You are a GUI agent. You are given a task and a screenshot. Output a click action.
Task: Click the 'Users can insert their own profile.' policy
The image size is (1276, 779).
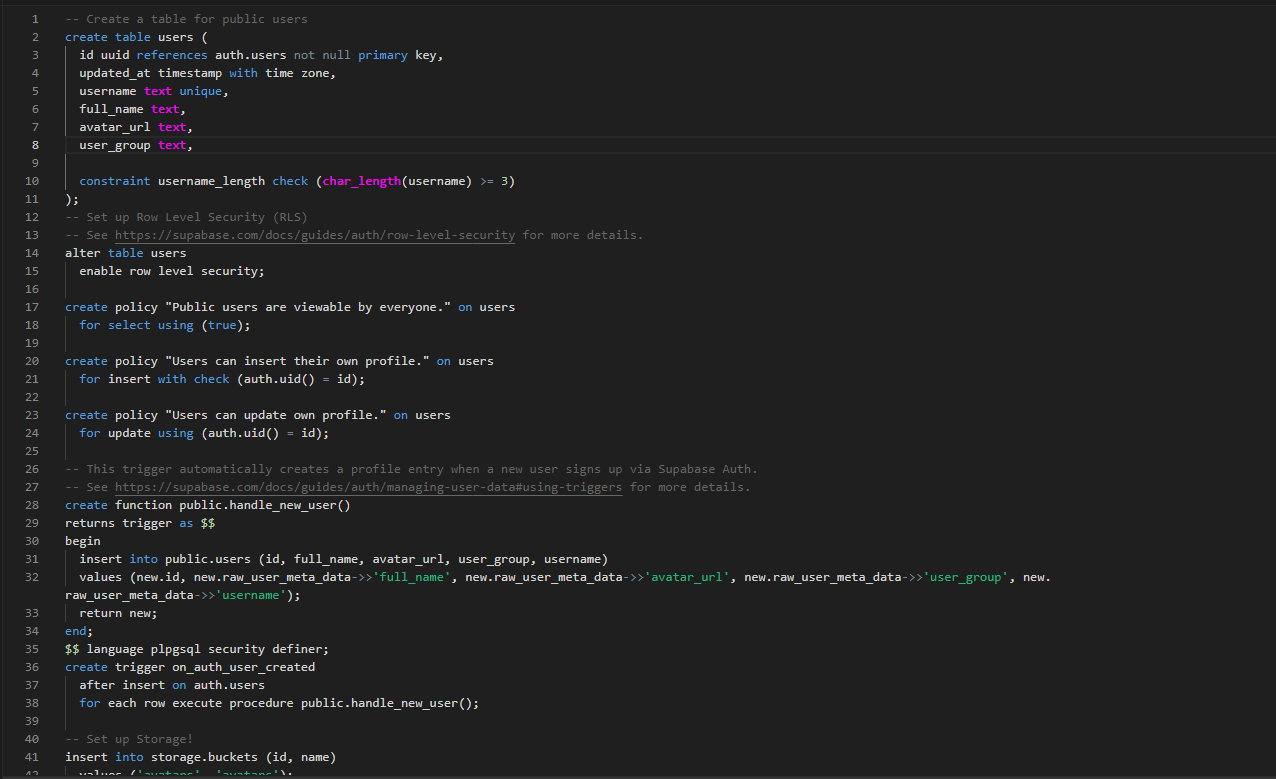point(279,361)
